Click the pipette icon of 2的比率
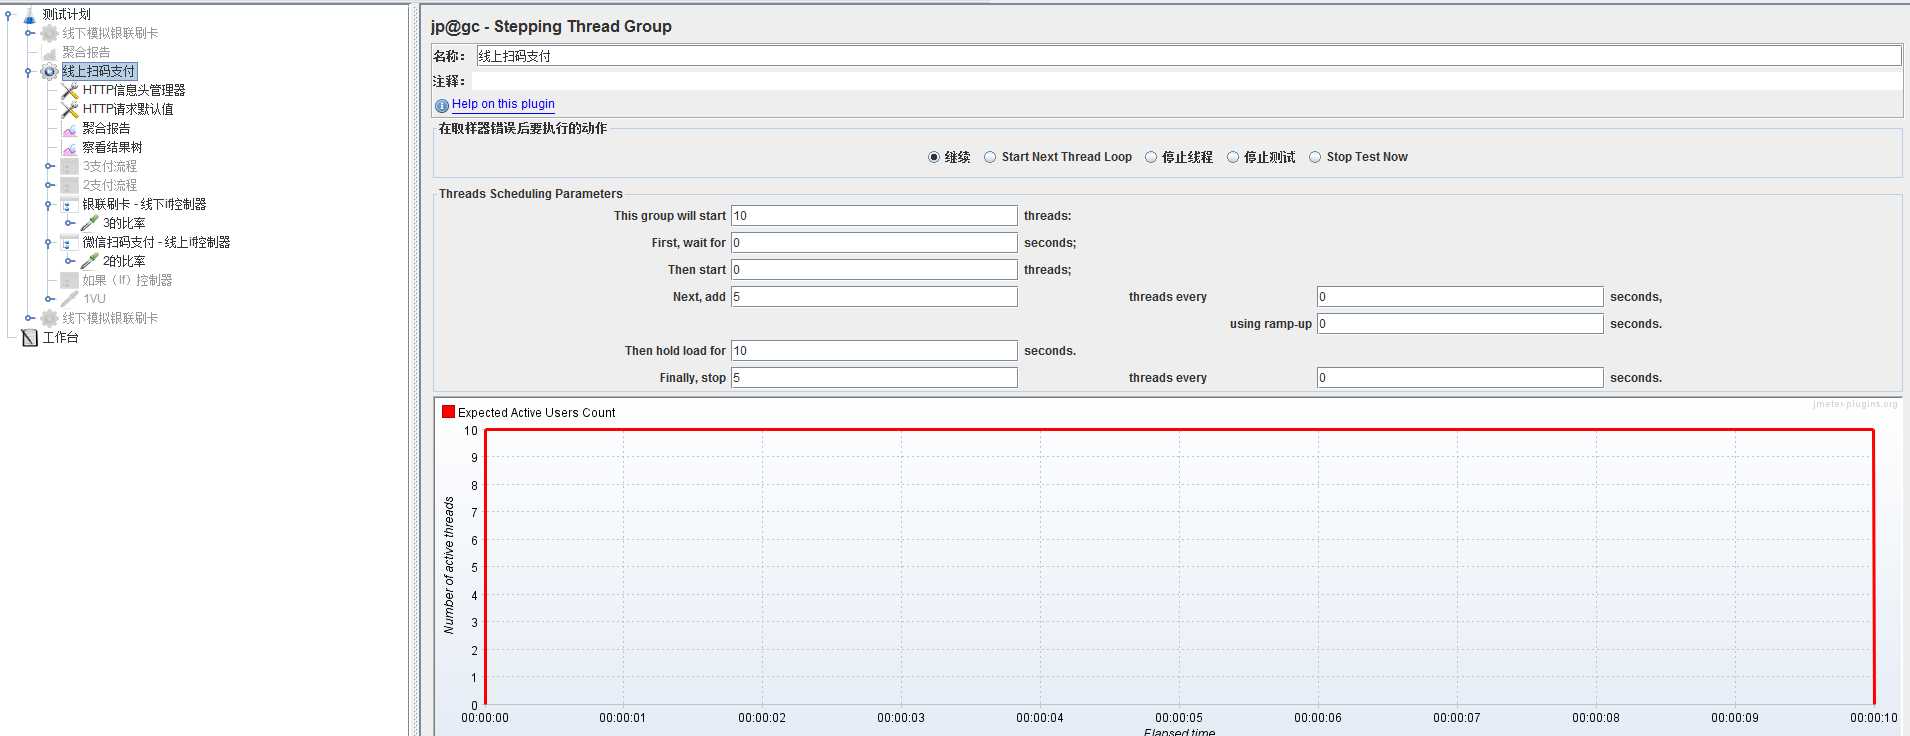 pyautogui.click(x=90, y=261)
